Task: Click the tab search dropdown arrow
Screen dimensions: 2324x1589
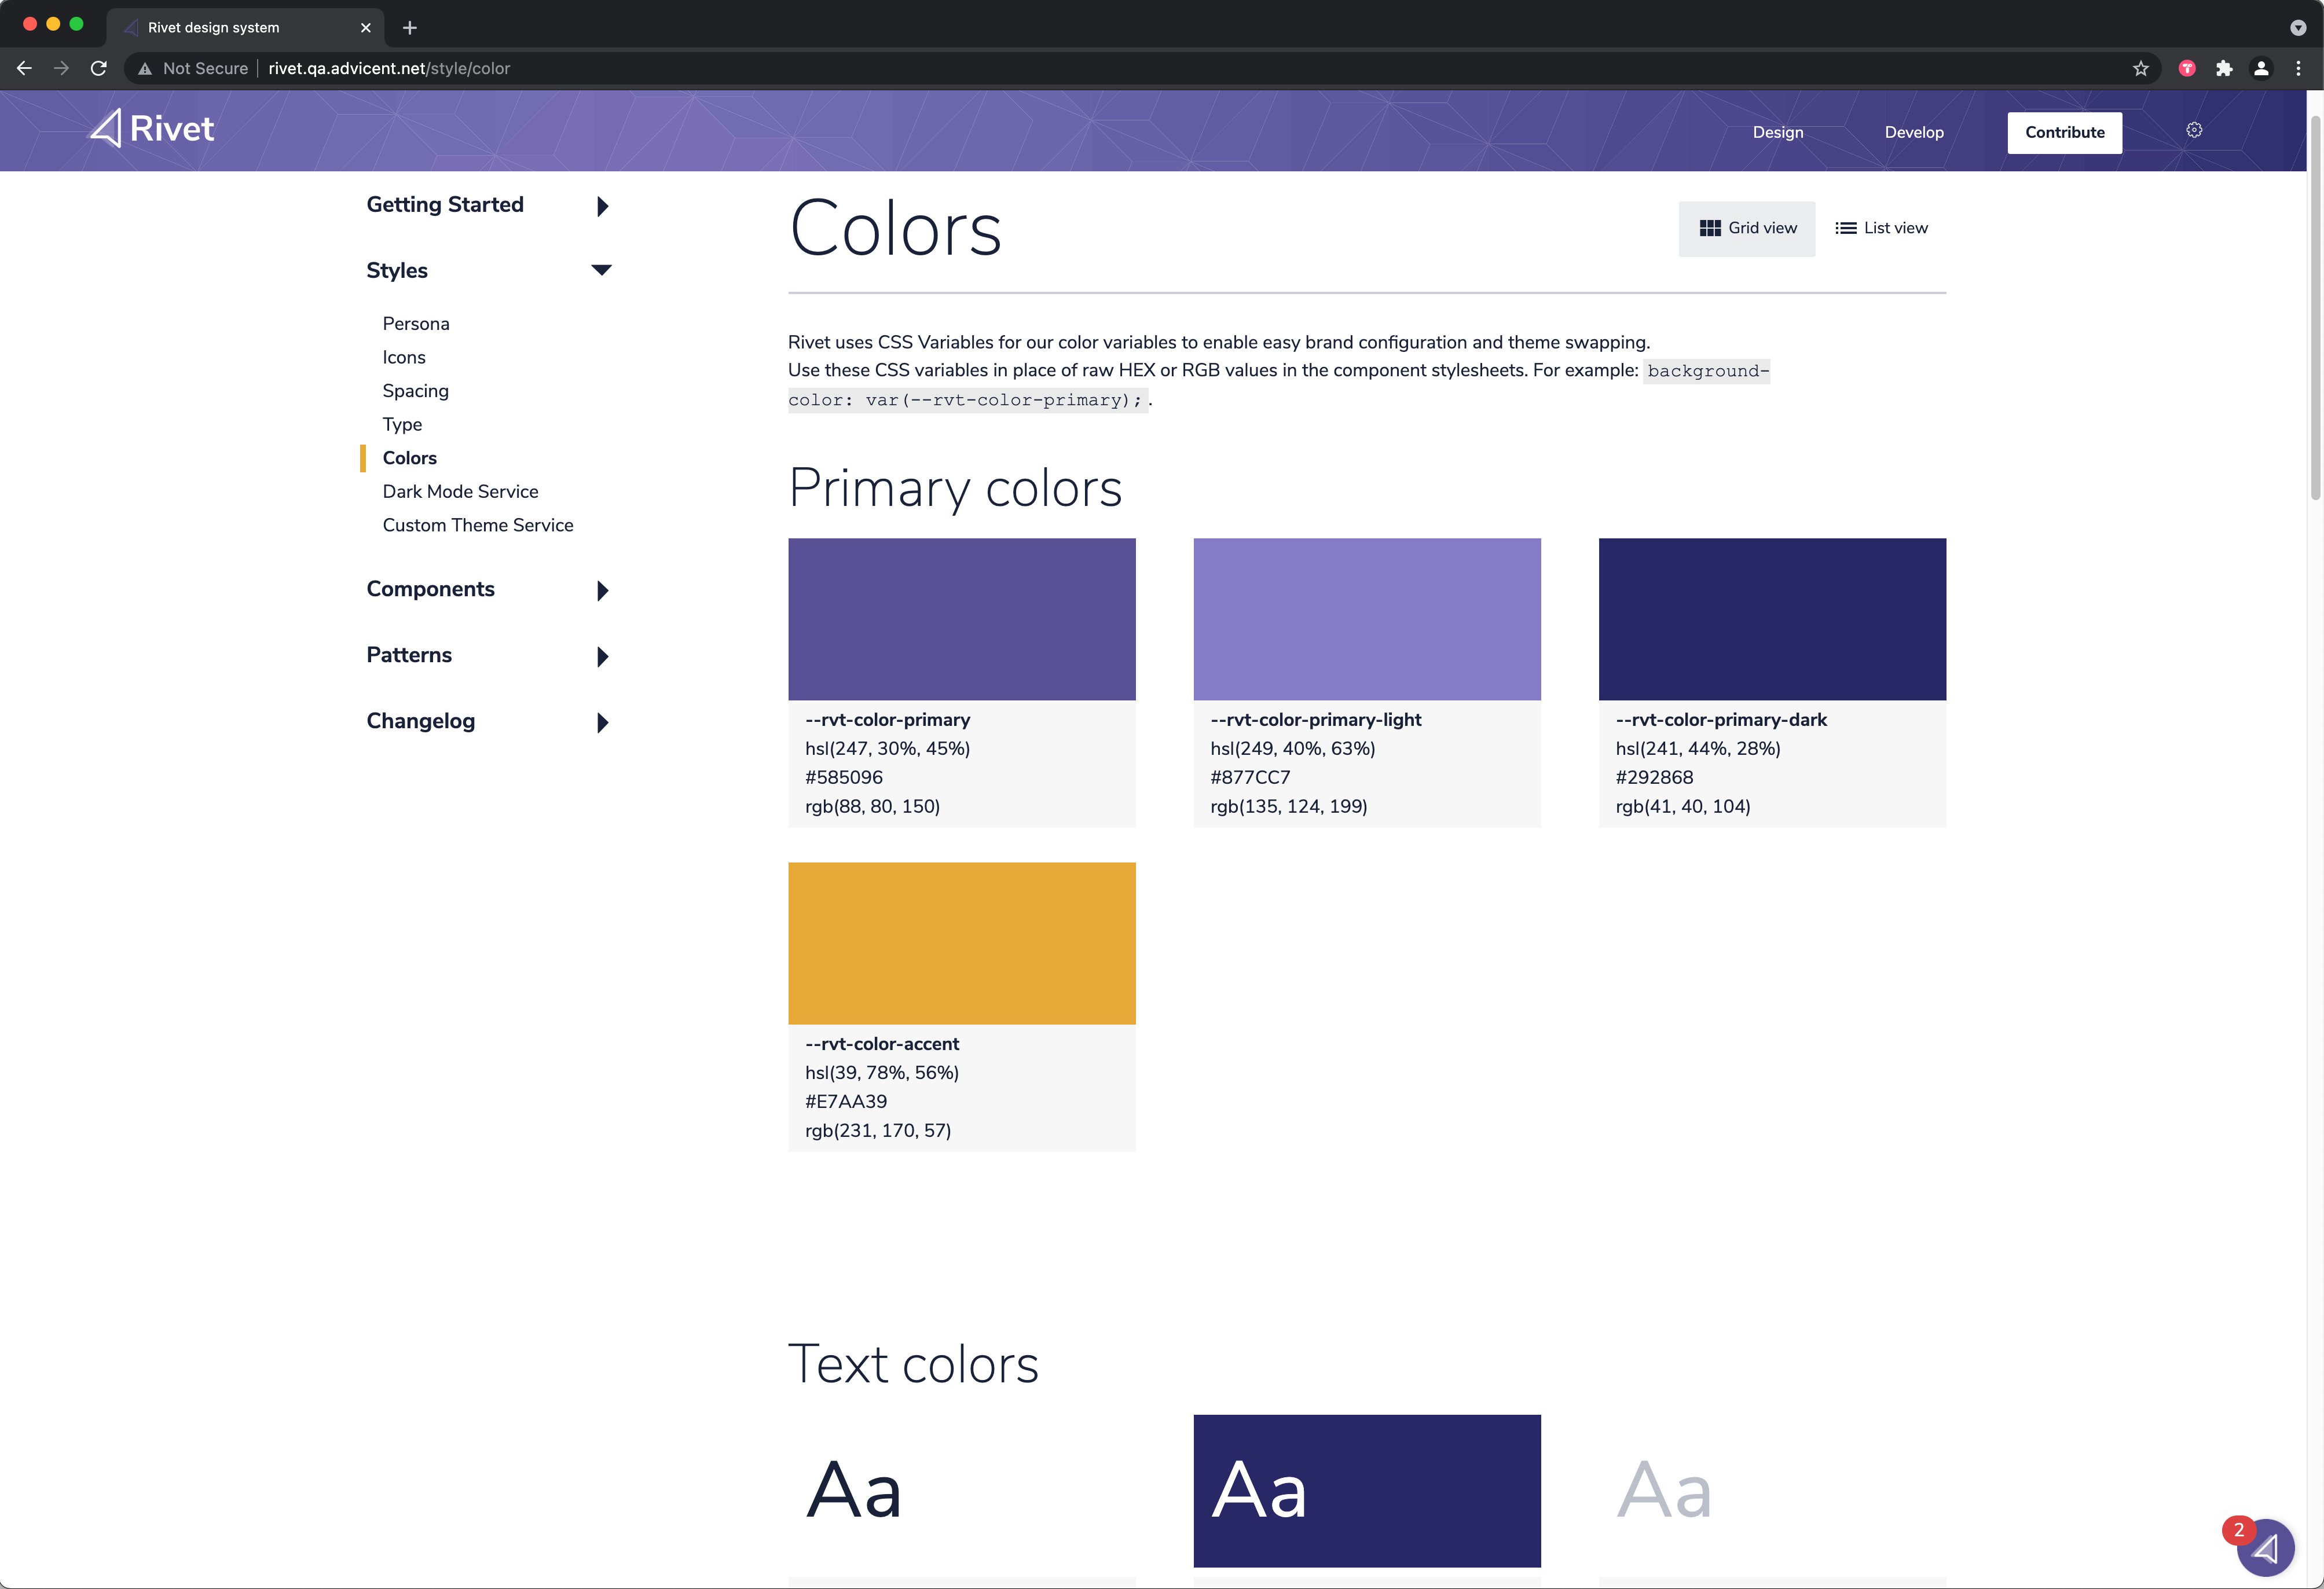Action: [x=2298, y=28]
